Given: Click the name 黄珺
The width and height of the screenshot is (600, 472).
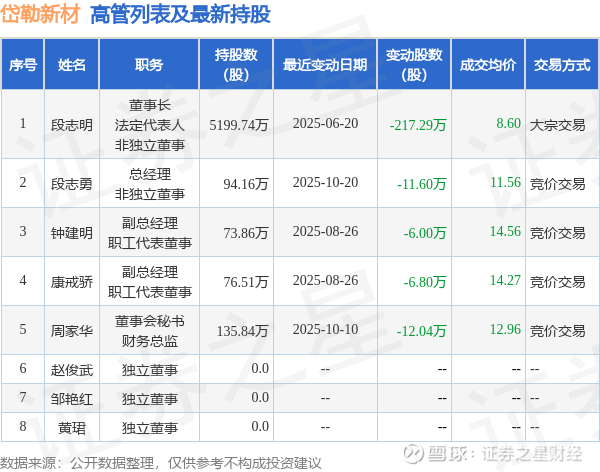Looking at the screenshot, I should (x=72, y=428).
